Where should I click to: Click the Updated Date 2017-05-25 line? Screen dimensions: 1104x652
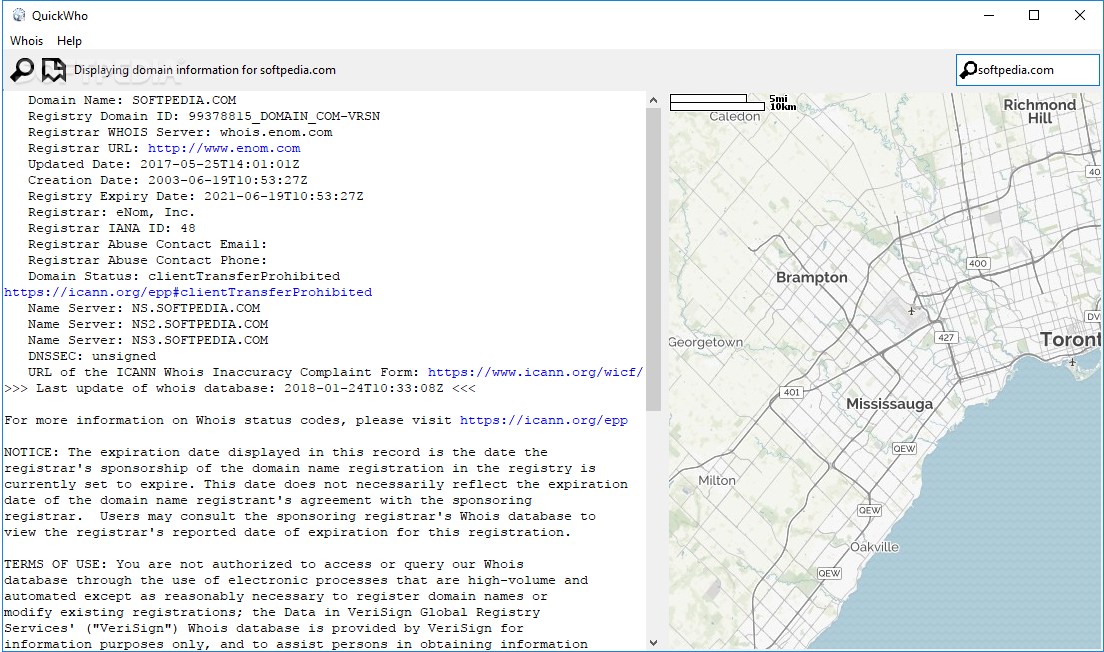[x=163, y=164]
